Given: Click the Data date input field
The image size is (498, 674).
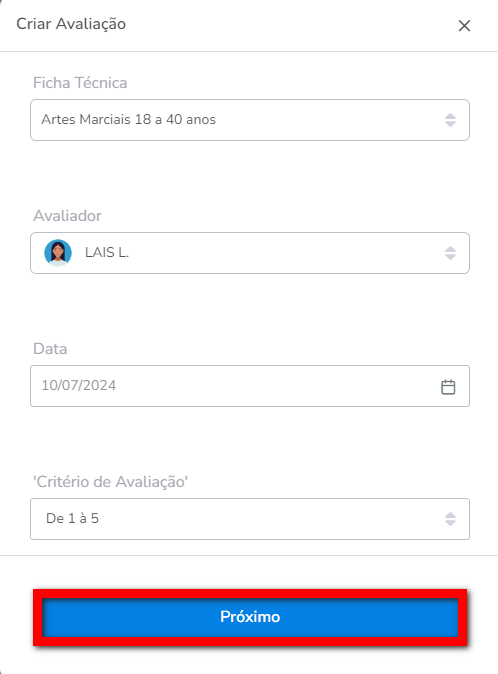Looking at the screenshot, I should [x=250, y=386].
